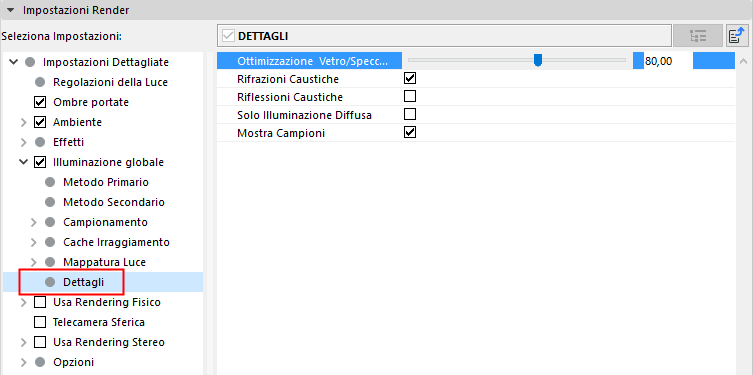The height and width of the screenshot is (375, 753).
Task: Click the gray dot beside Regolazioni della Luce
Action: click(40, 82)
